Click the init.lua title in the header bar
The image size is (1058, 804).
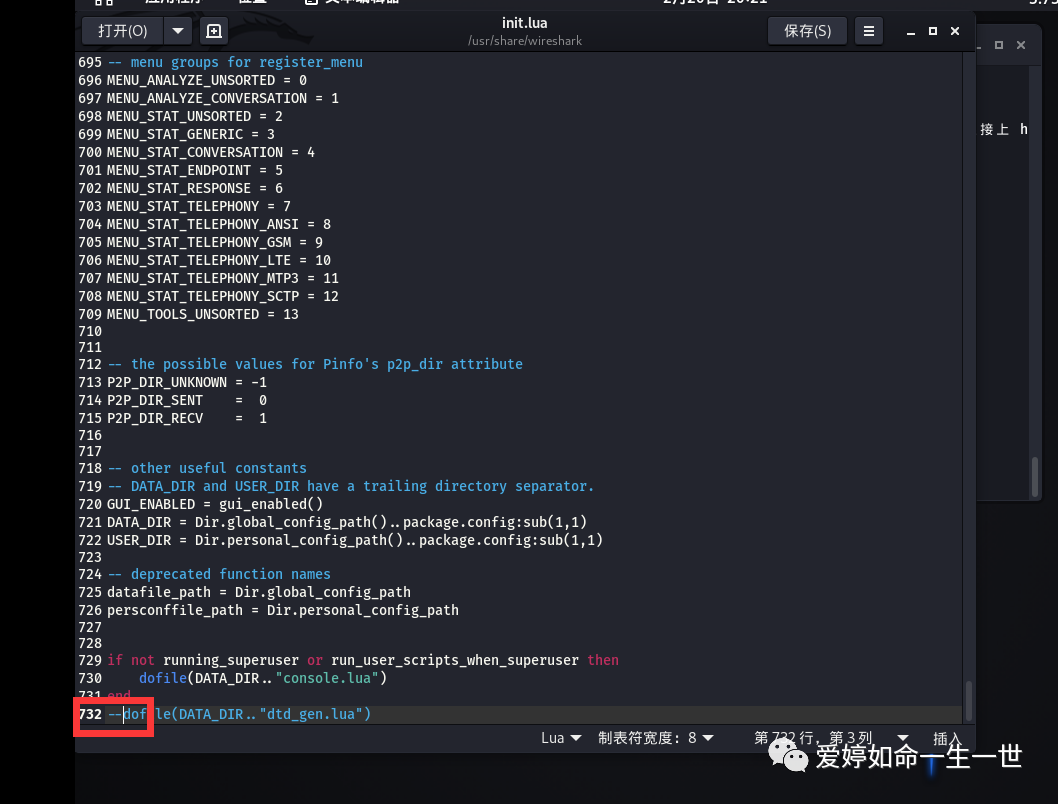click(x=524, y=23)
